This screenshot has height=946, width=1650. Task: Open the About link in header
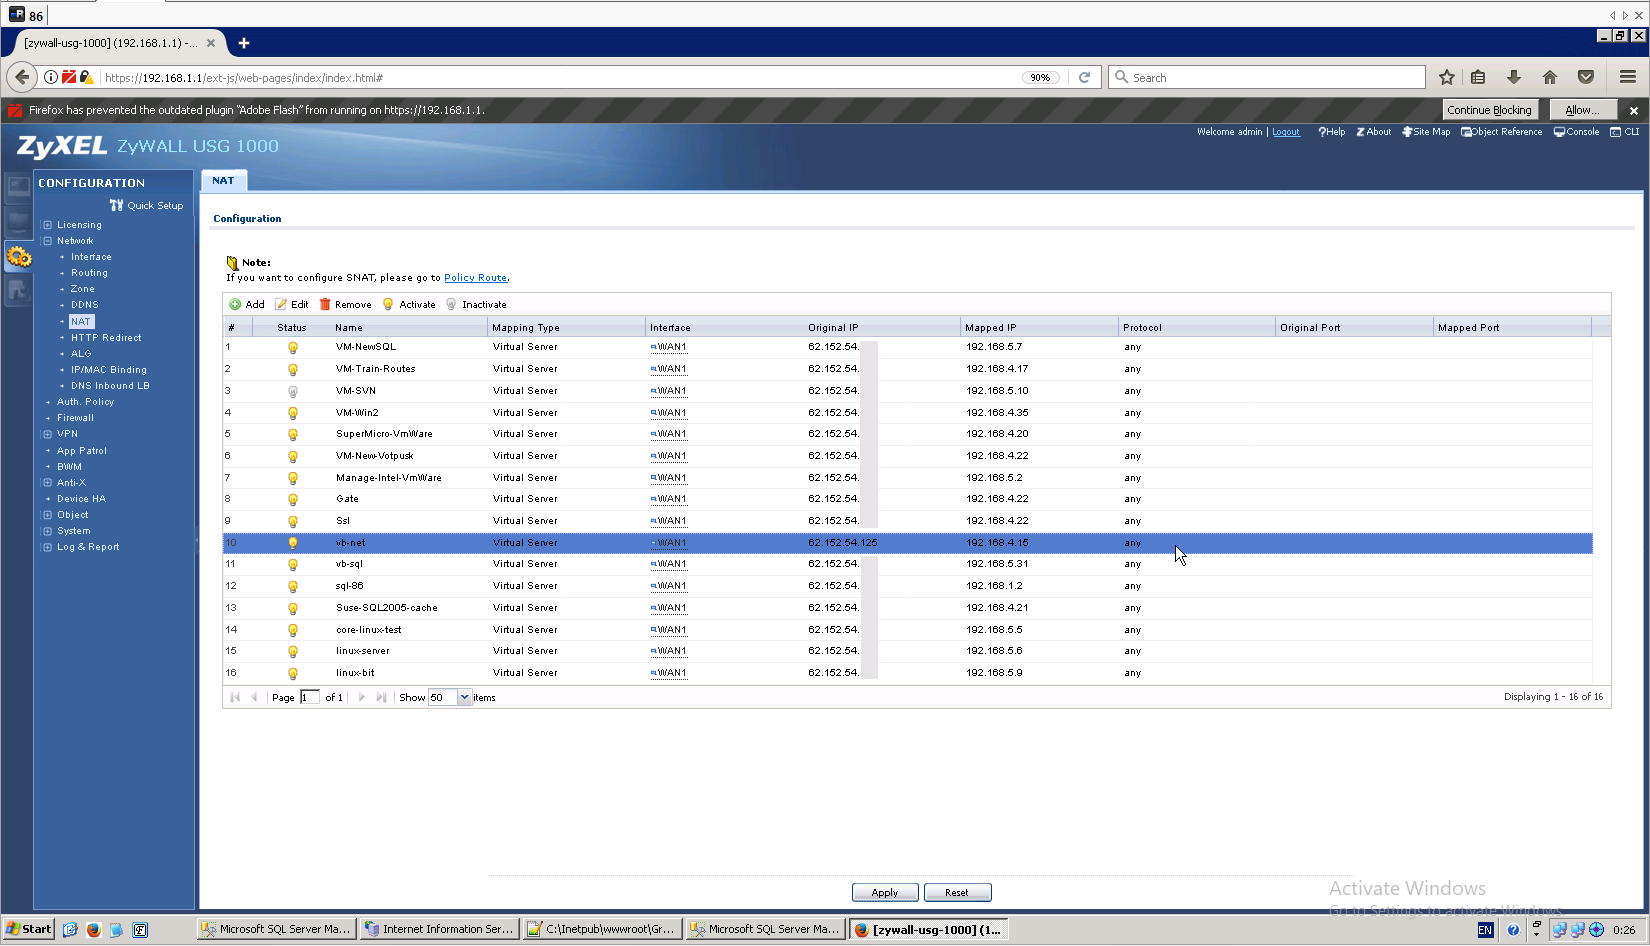[1374, 132]
